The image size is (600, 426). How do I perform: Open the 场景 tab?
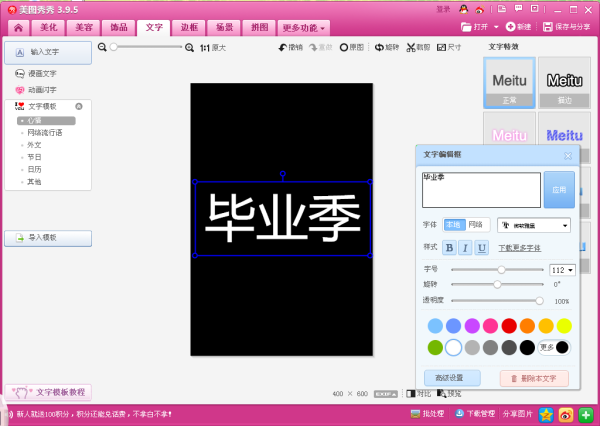224,28
